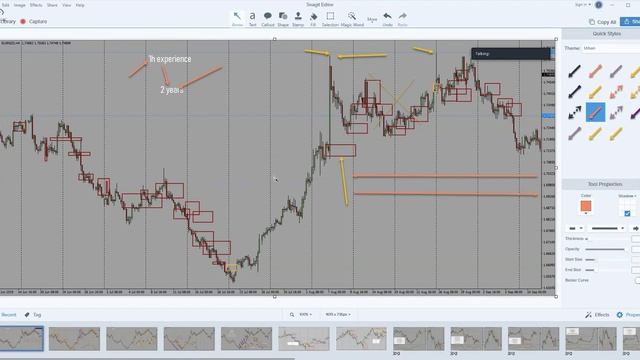Open the arrow end style dropdown
Image resolution: width=640 pixels, height=360 pixels.
pos(636,228)
